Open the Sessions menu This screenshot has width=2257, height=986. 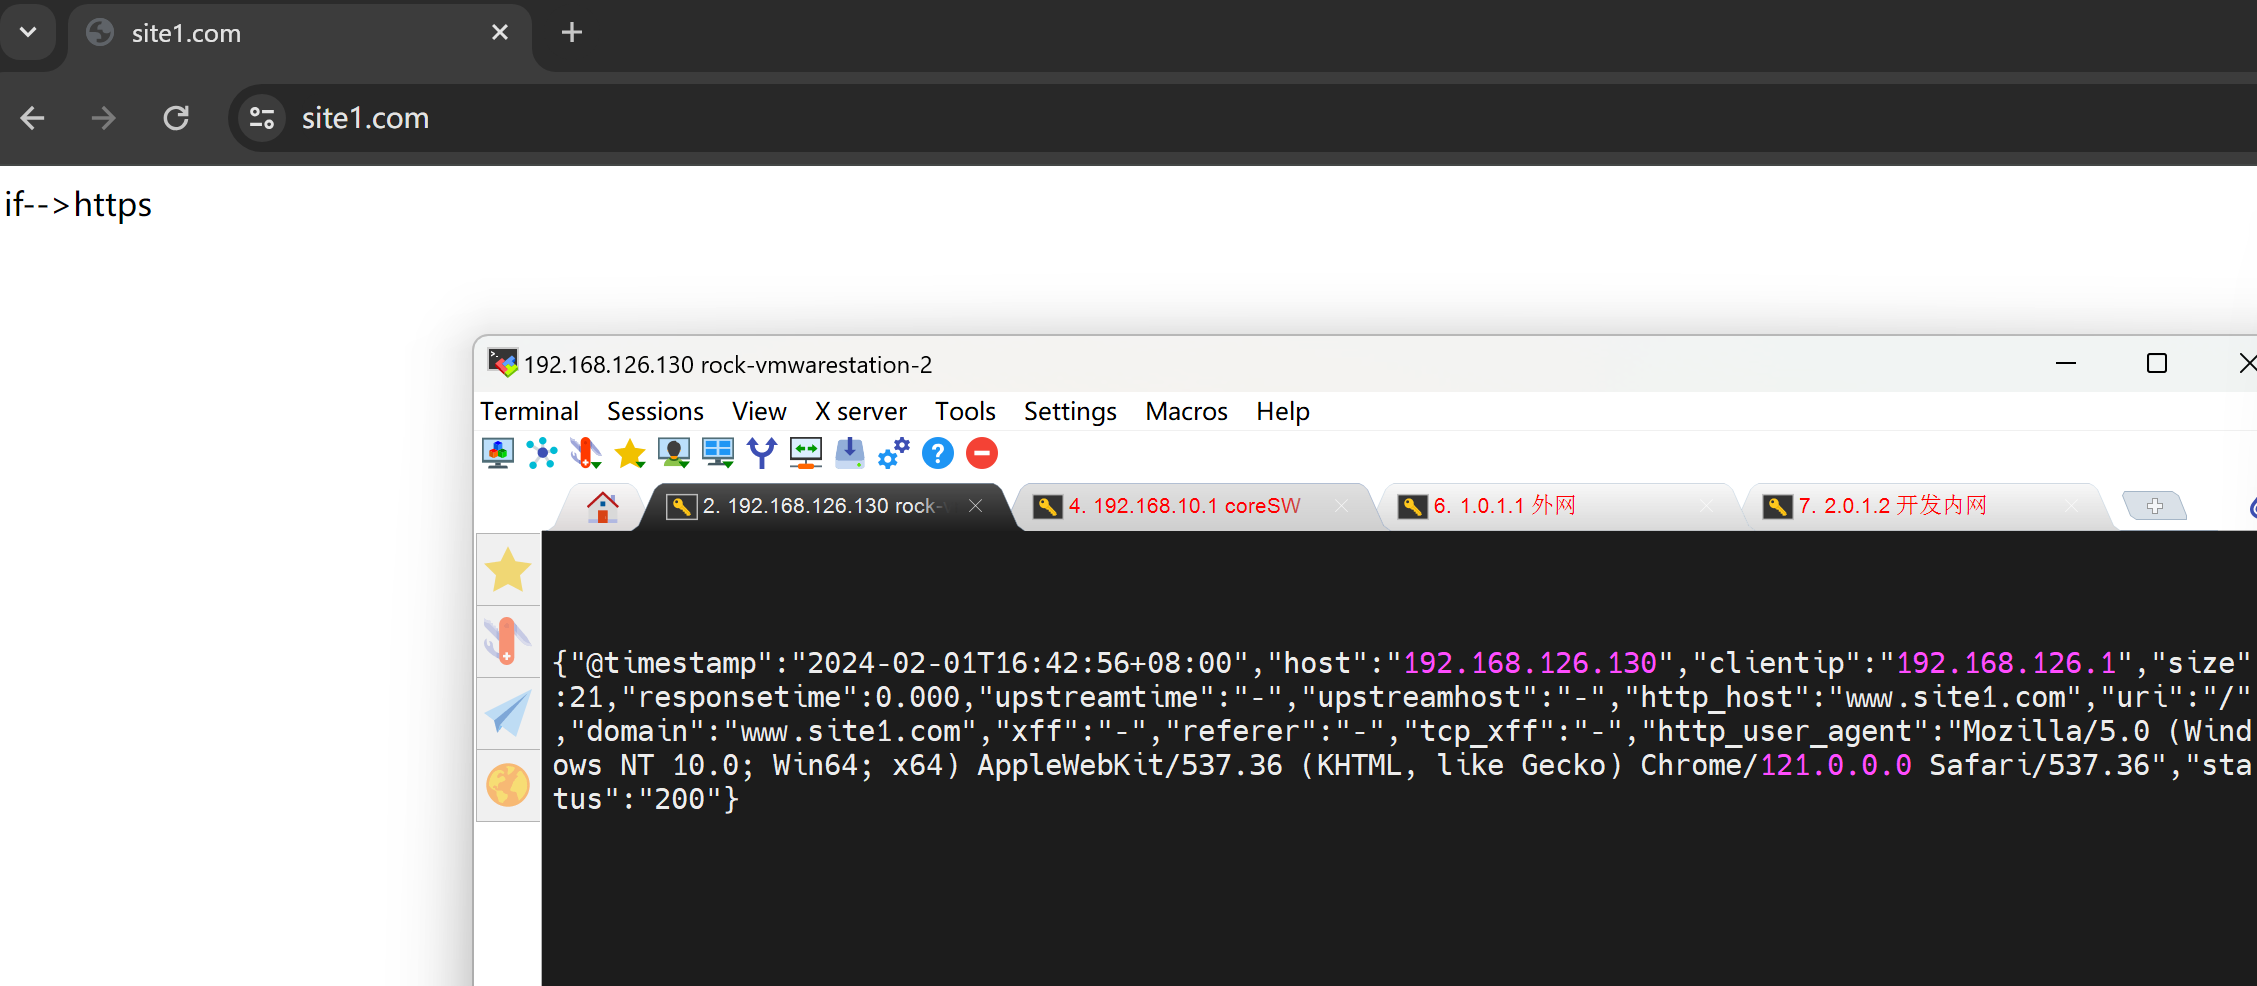point(655,411)
